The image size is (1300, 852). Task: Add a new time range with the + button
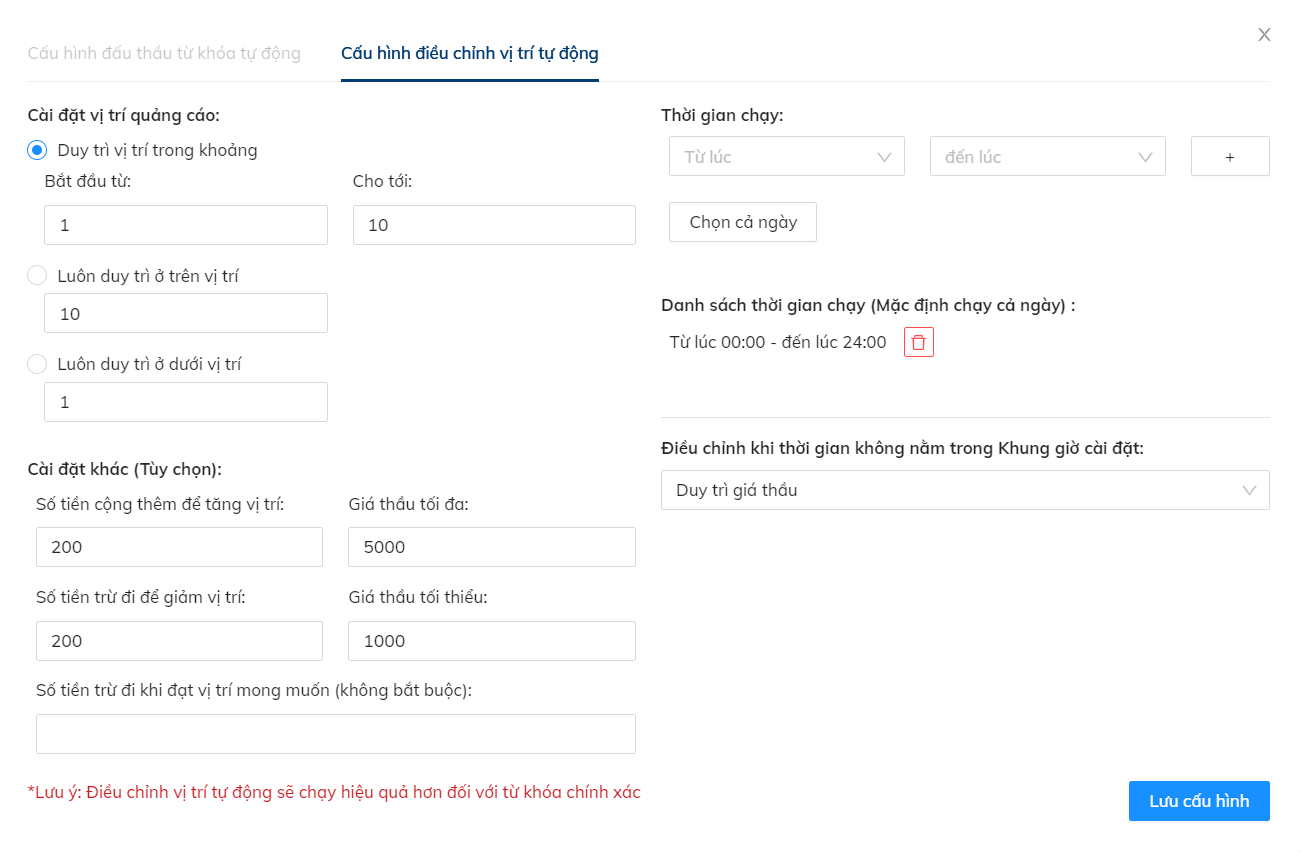(1229, 156)
